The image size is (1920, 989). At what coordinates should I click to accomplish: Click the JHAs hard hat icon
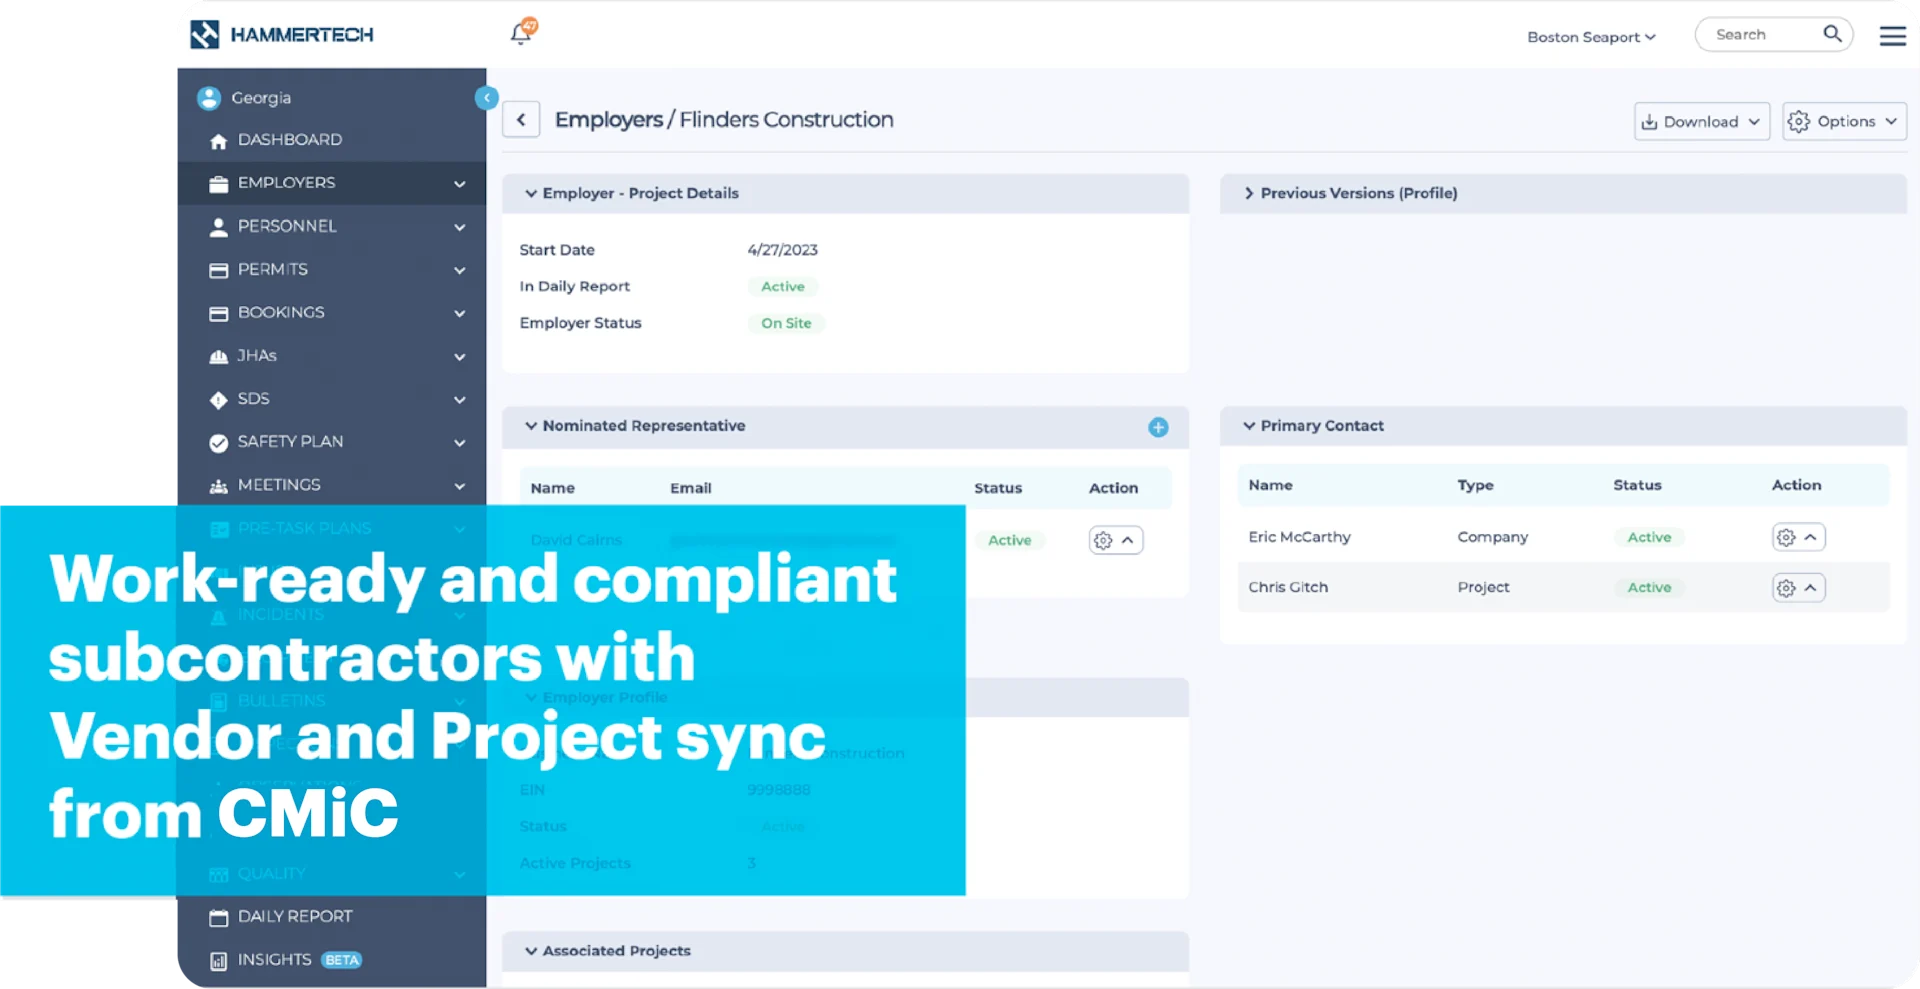click(x=219, y=357)
